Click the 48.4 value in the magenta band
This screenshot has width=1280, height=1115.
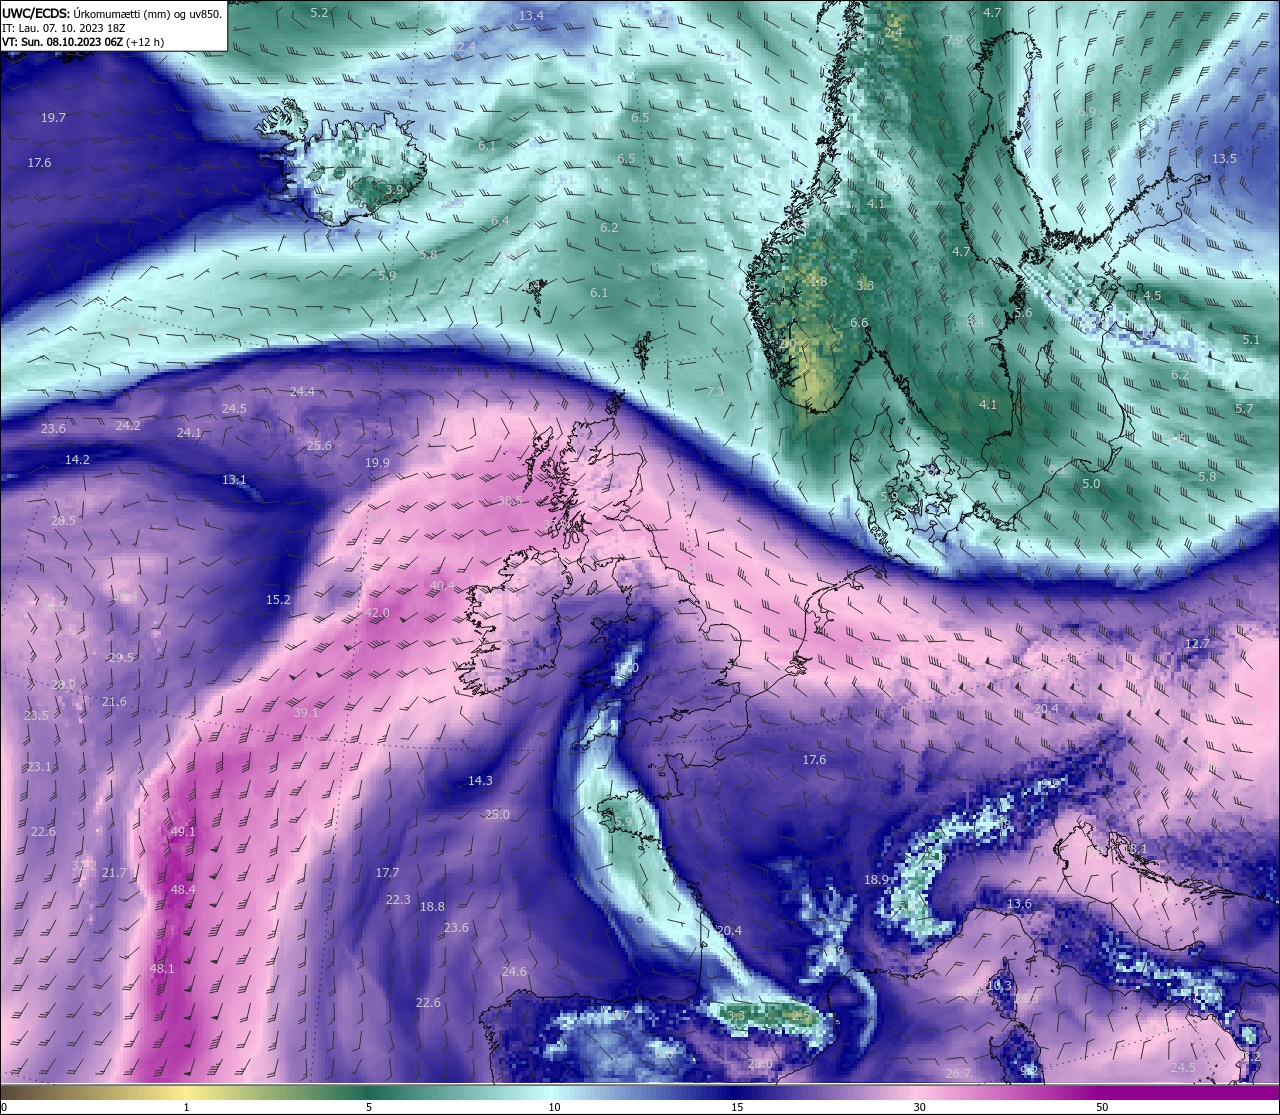(x=183, y=890)
